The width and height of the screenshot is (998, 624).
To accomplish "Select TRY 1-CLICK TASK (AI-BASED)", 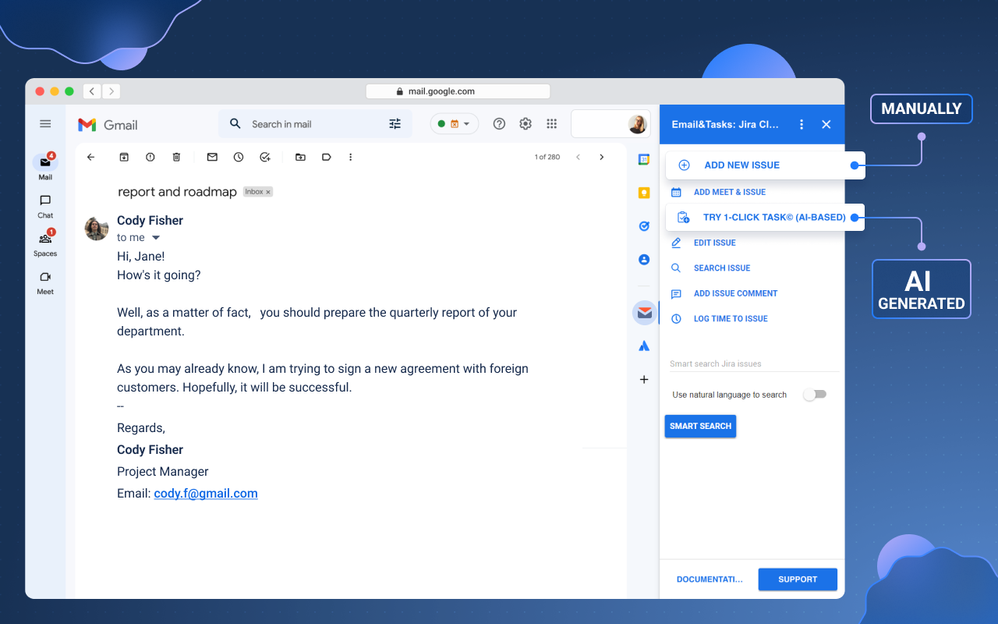I will click(x=765, y=217).
